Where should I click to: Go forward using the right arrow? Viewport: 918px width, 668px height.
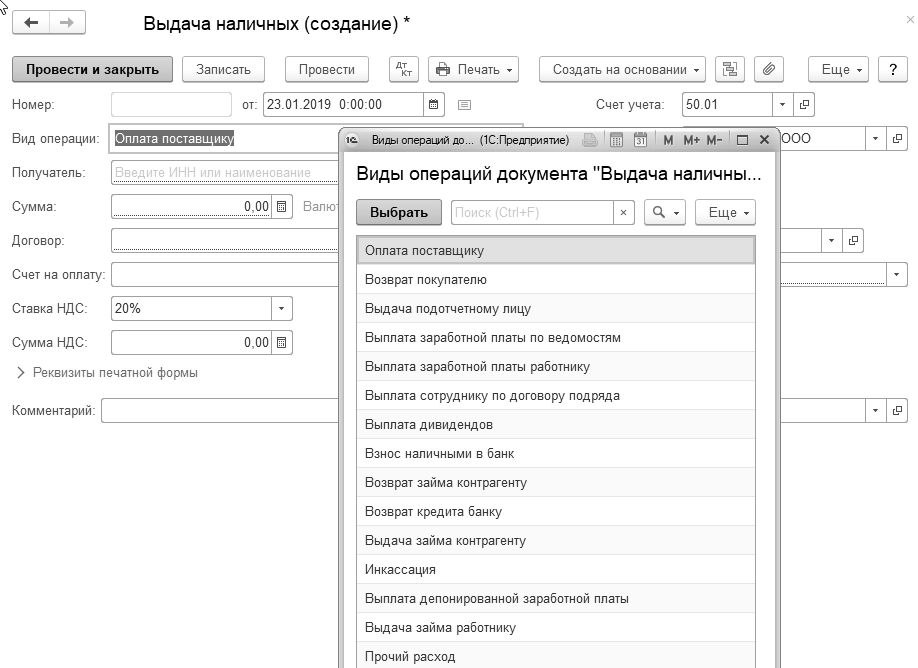pos(67,23)
